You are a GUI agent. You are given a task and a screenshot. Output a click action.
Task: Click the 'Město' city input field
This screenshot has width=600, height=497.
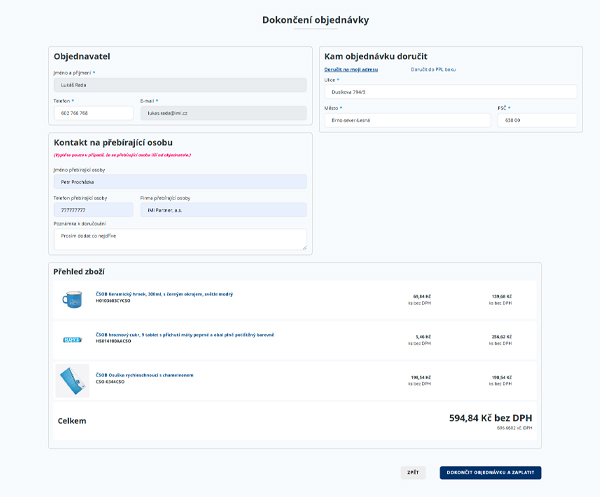(406, 120)
